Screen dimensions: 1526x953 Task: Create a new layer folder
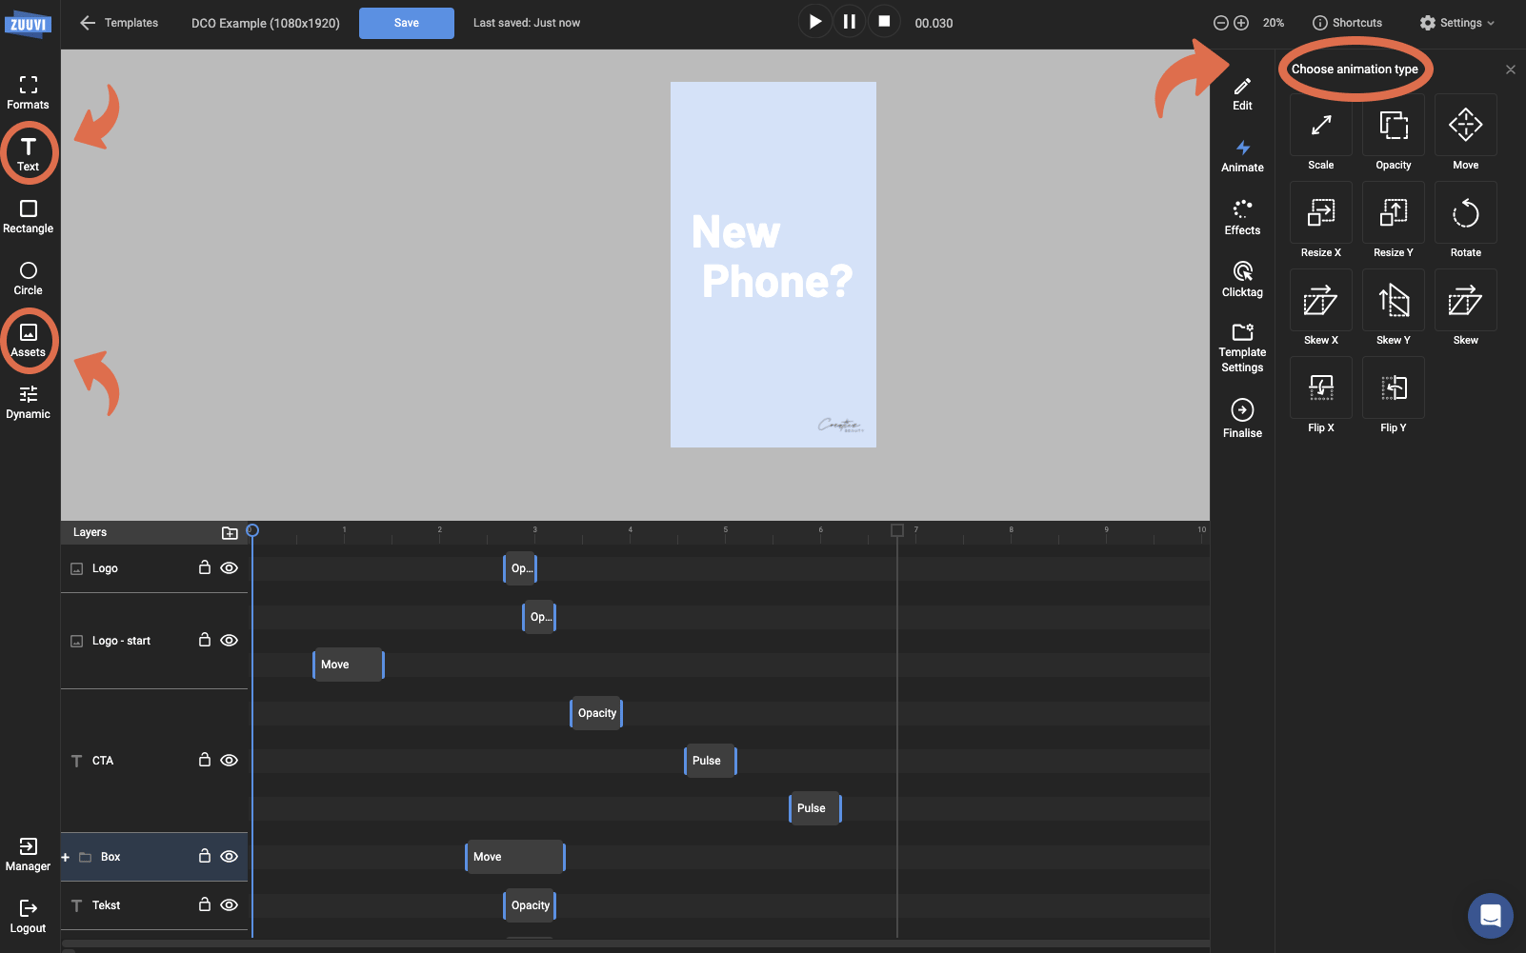[x=229, y=532]
